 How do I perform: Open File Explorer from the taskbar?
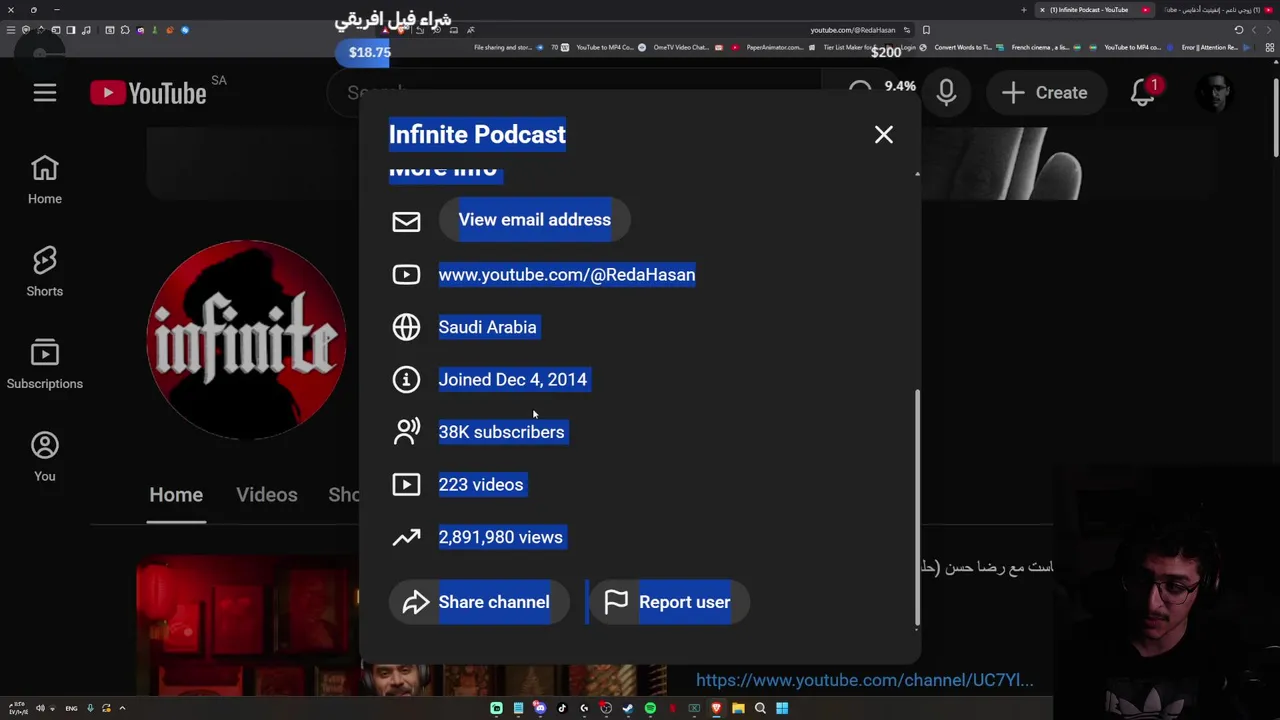pyautogui.click(x=738, y=708)
